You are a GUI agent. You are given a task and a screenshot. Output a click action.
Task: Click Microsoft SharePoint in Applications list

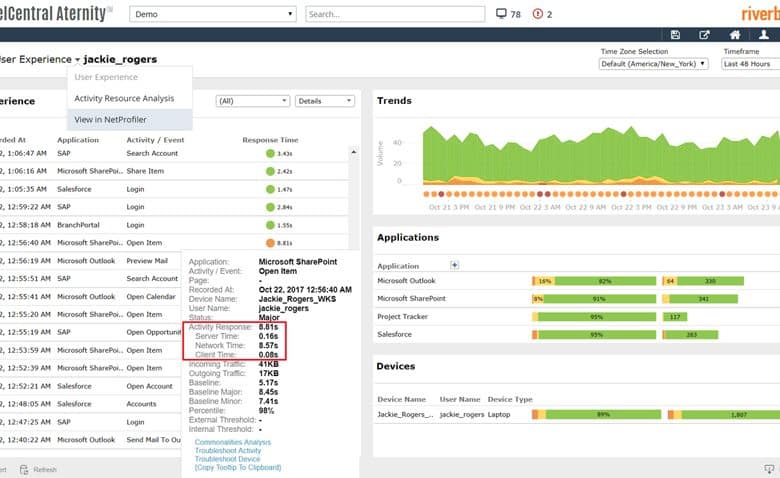pos(411,298)
